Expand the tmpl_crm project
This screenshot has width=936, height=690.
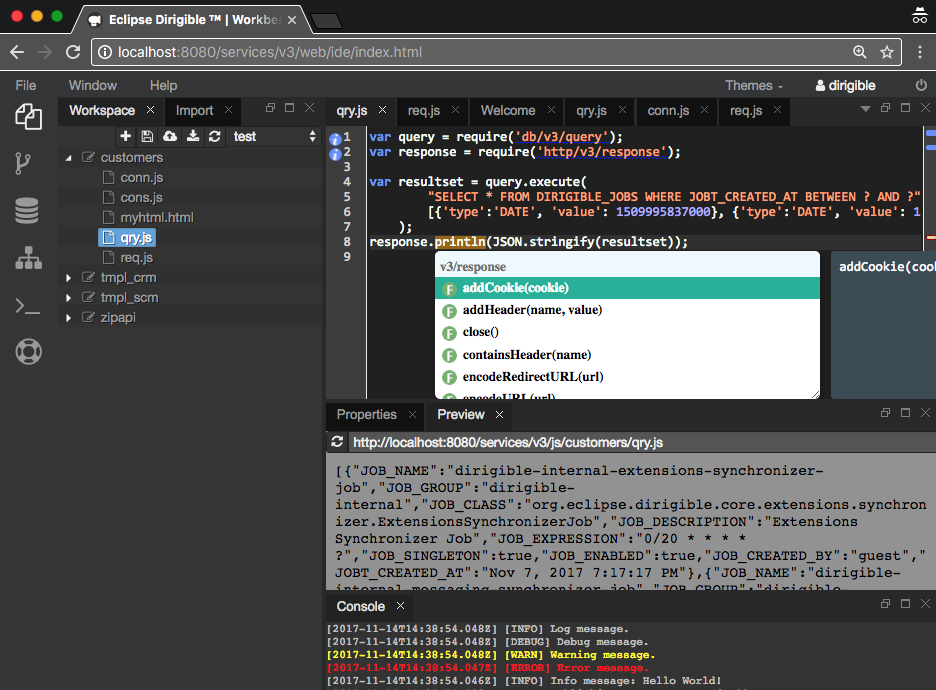point(68,278)
